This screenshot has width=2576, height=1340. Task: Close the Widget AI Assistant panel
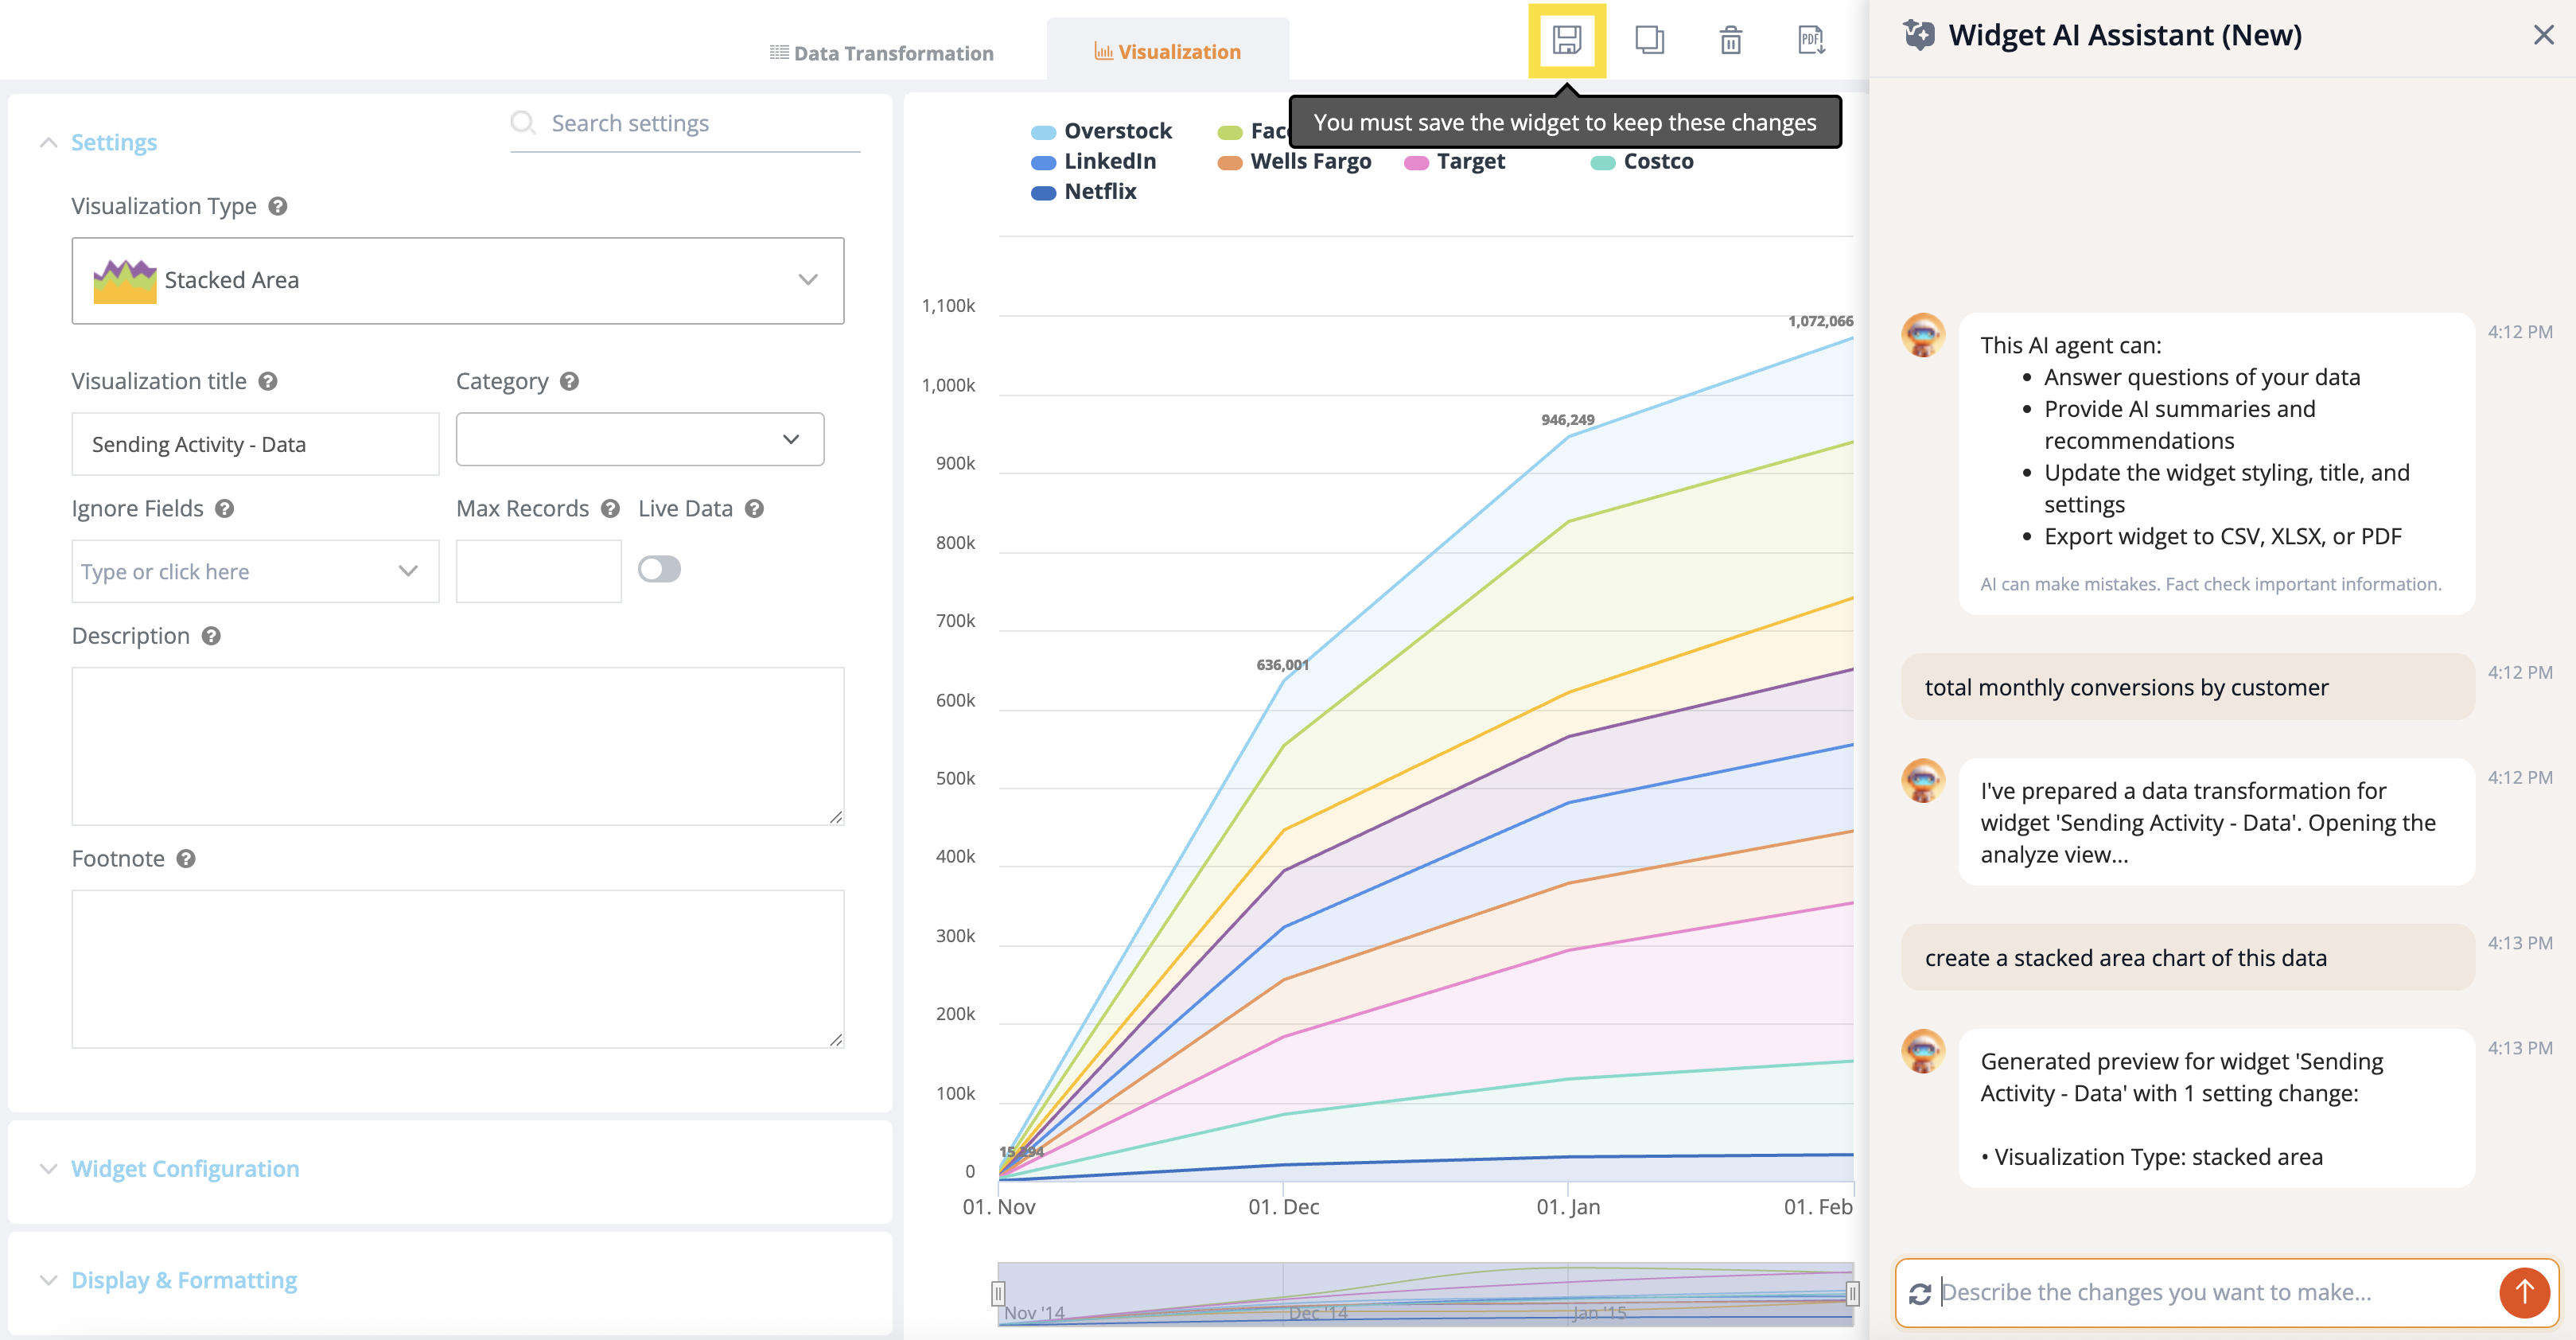coord(2543,35)
